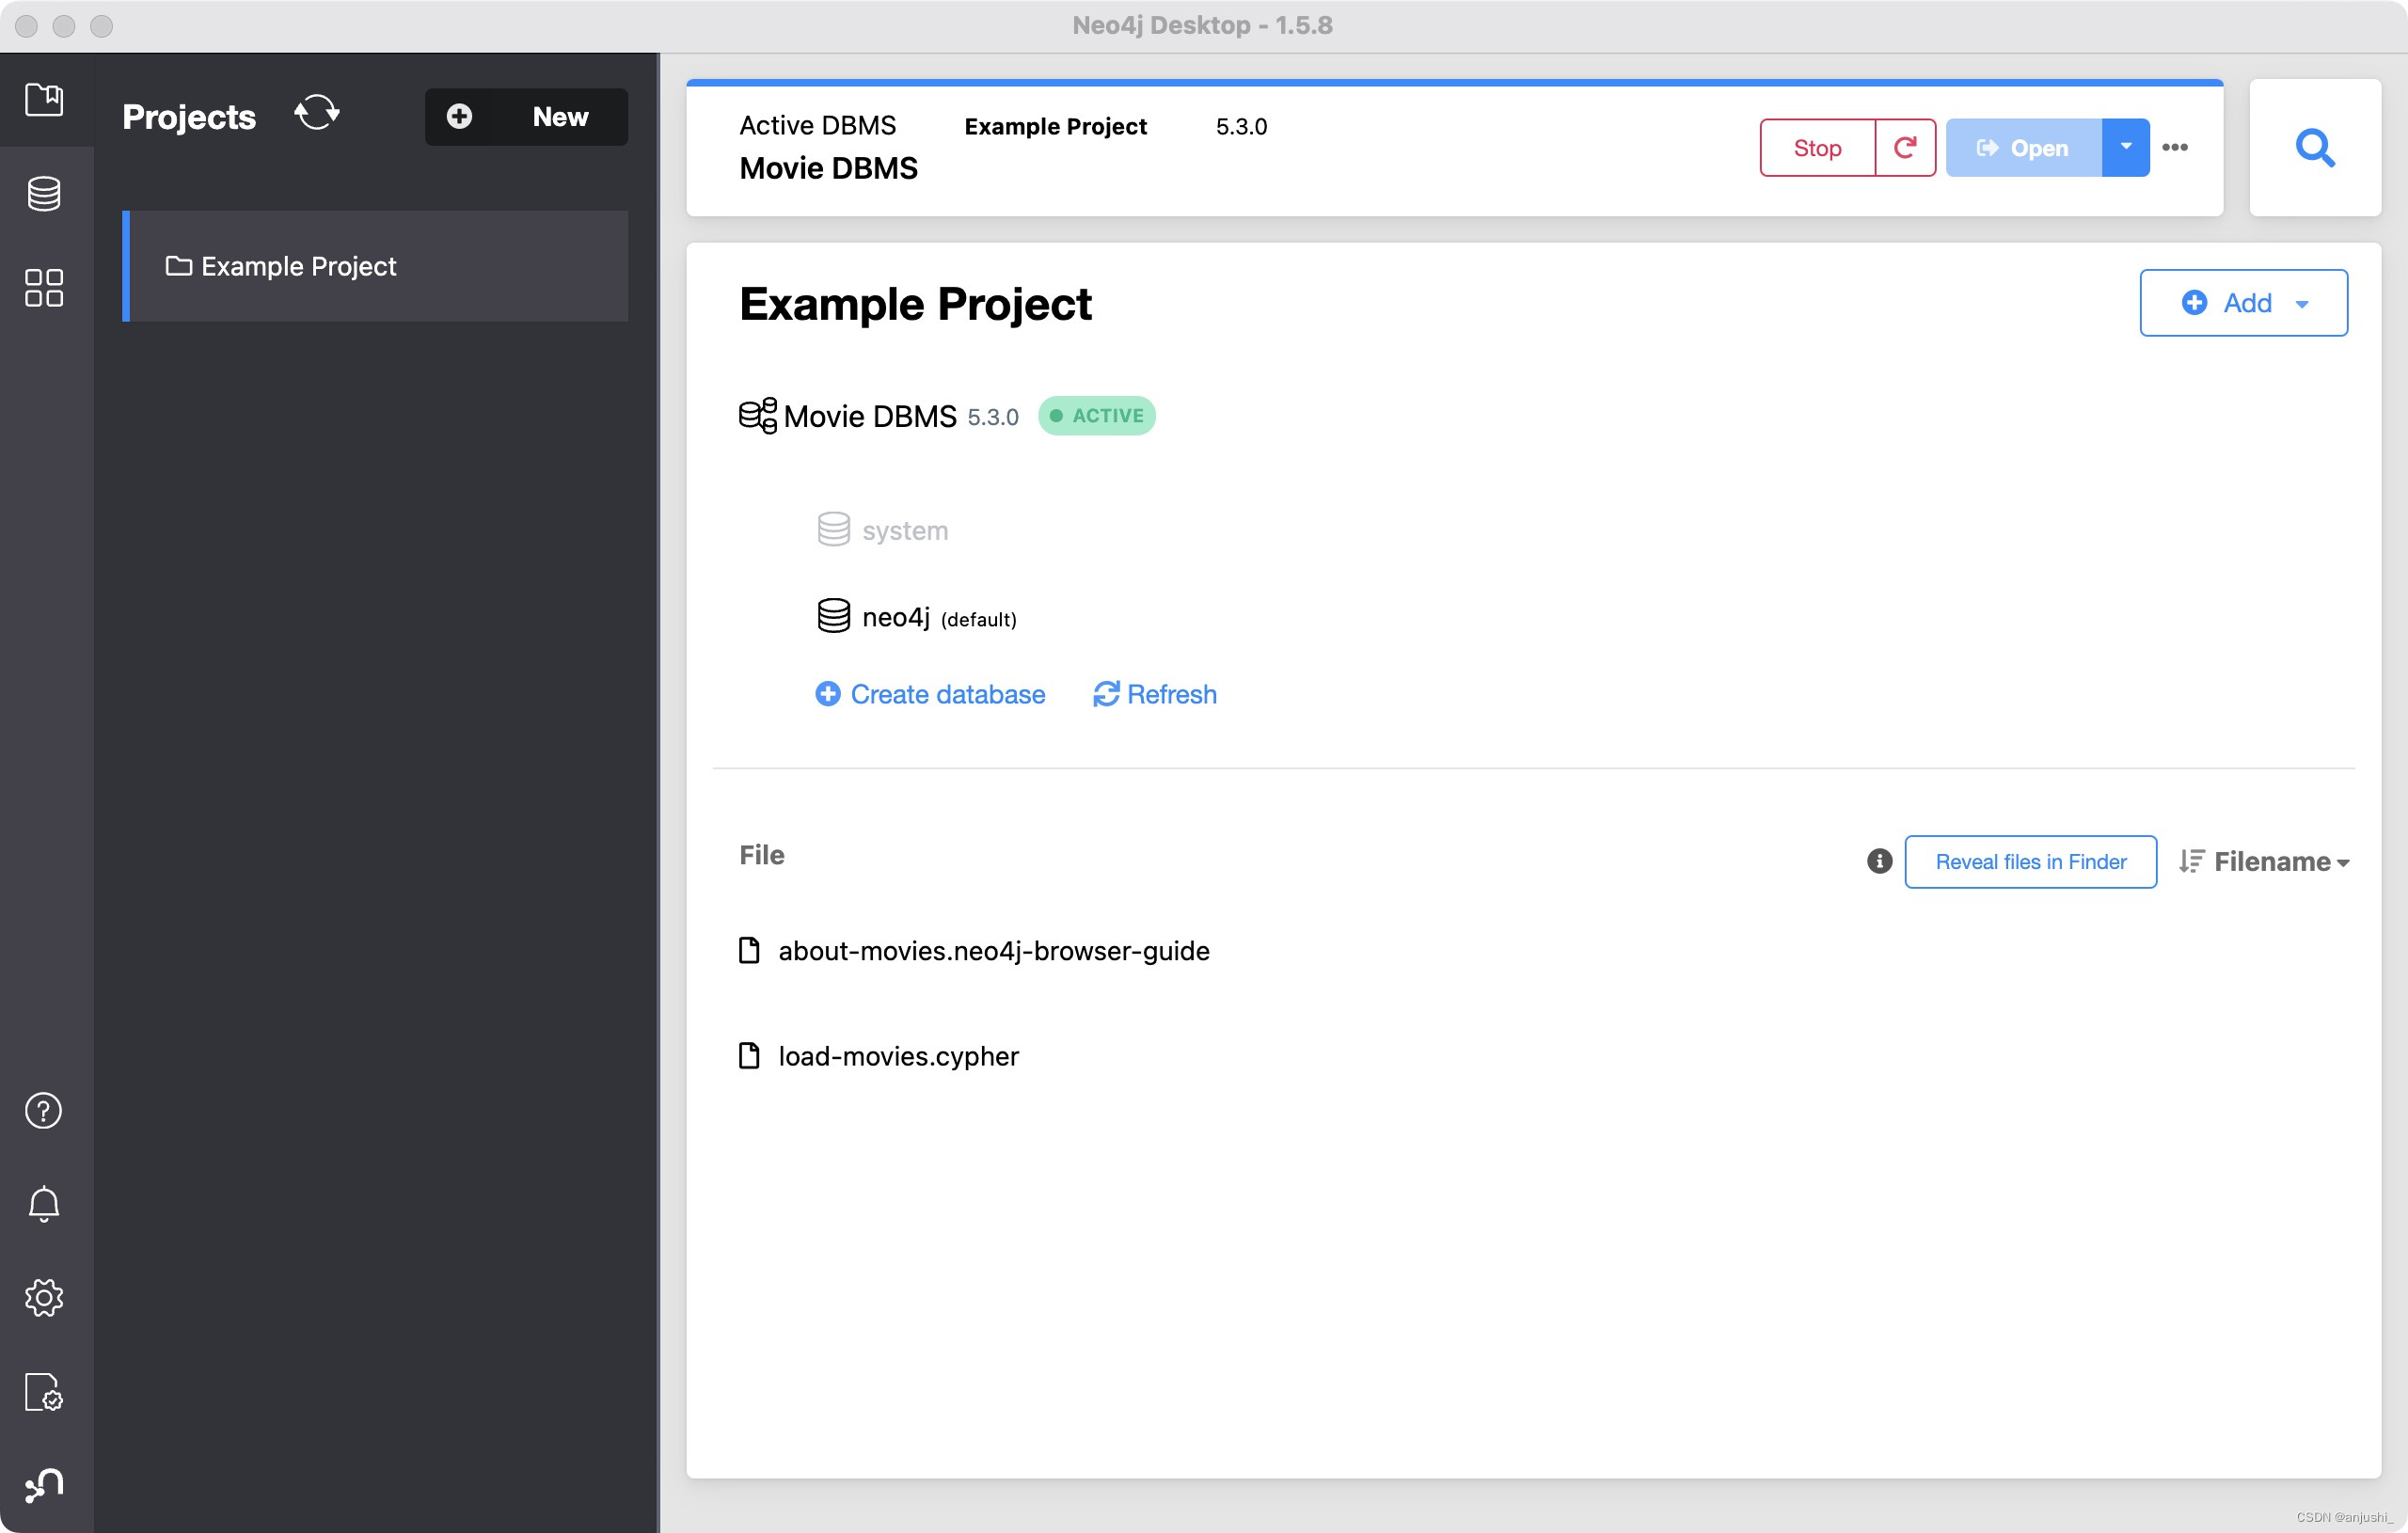
Task: Click the info icon beside Reveal files
Action: 1879,861
